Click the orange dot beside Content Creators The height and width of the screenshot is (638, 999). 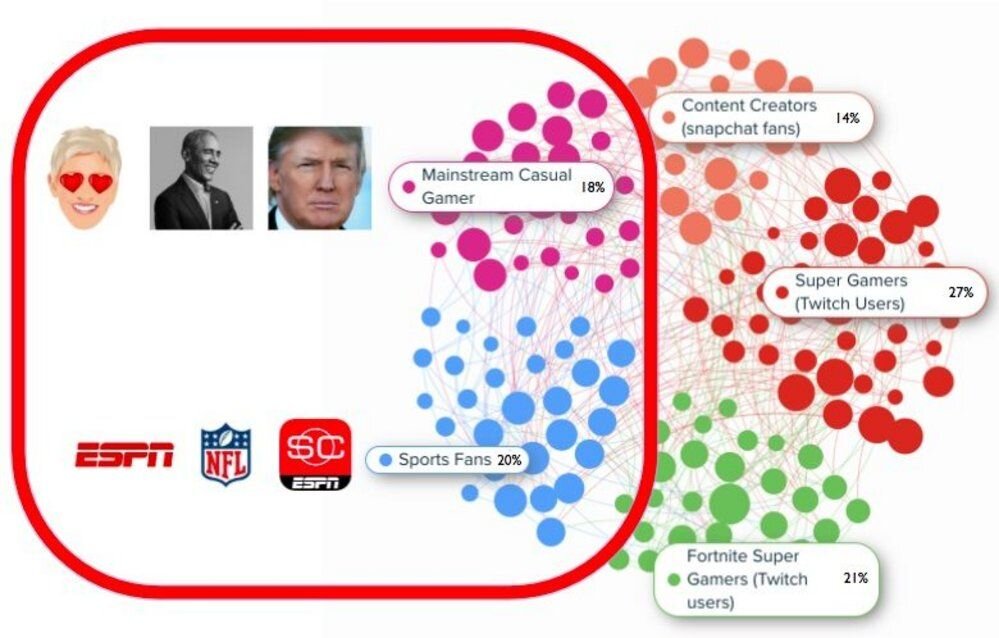pos(668,117)
